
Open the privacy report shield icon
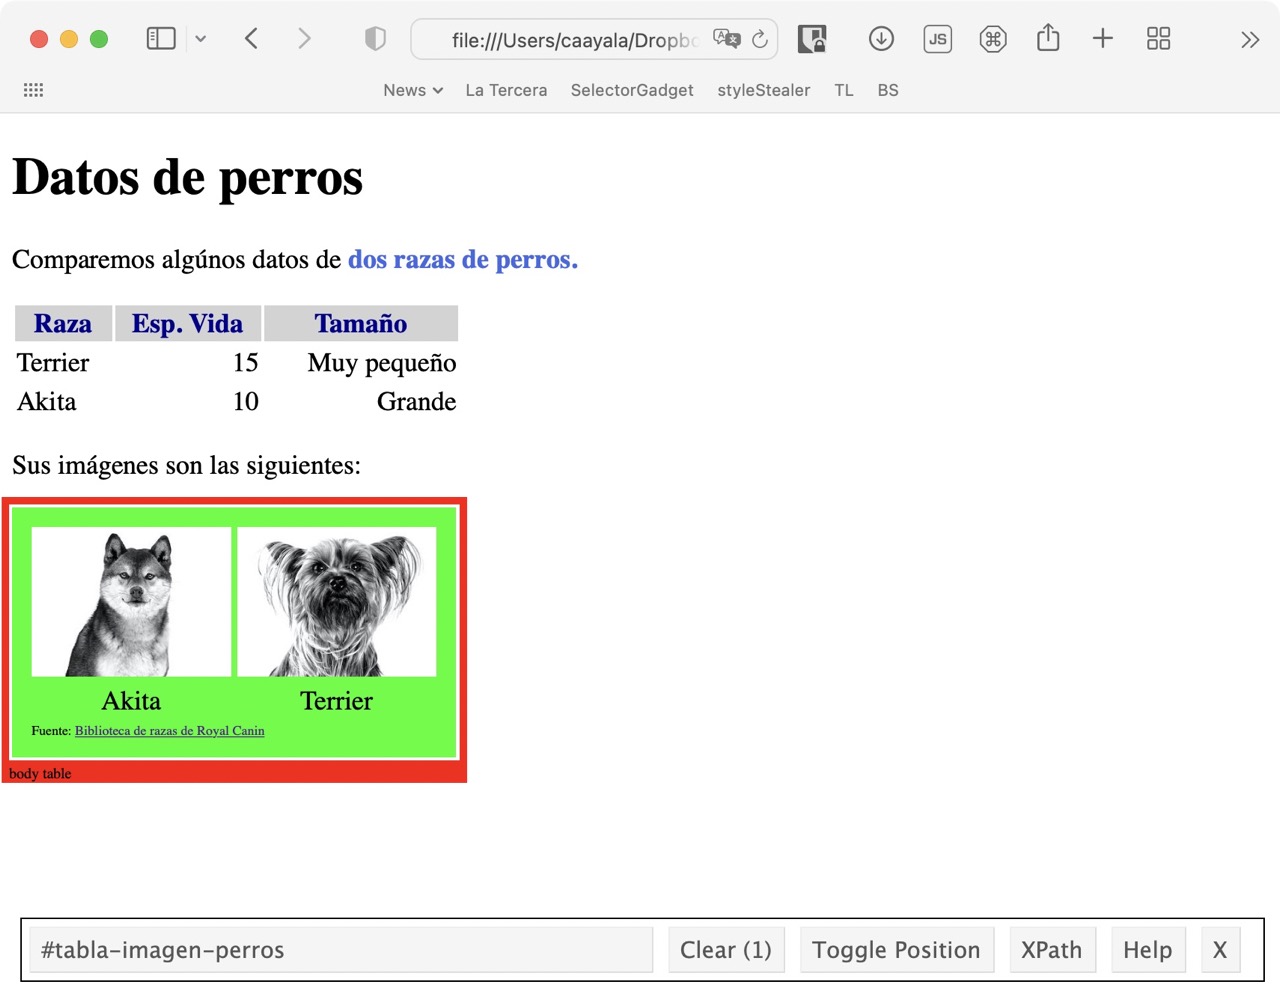[375, 39]
